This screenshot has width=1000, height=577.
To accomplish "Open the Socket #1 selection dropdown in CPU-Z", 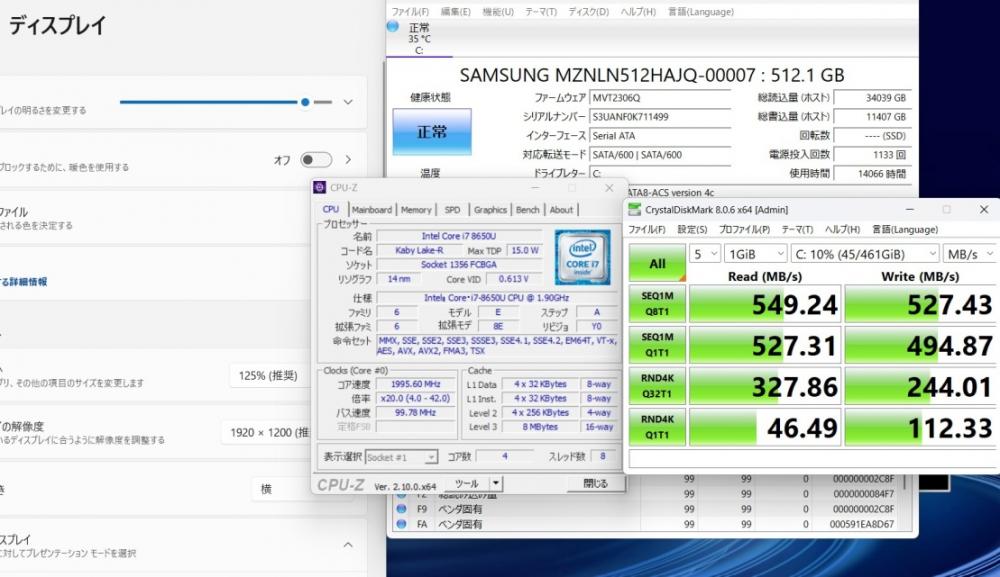I will (402, 457).
